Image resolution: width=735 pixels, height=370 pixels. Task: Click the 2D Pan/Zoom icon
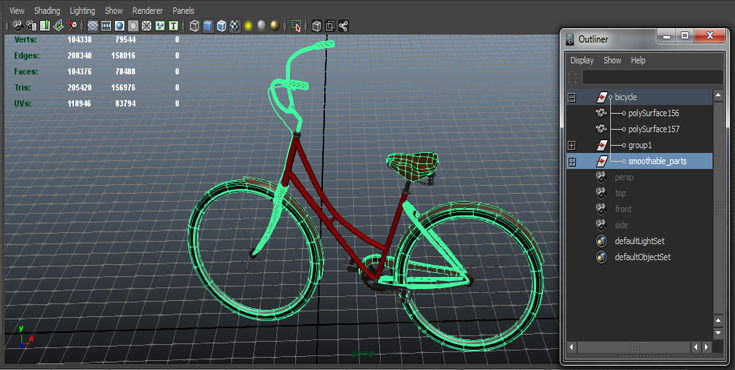click(72, 26)
